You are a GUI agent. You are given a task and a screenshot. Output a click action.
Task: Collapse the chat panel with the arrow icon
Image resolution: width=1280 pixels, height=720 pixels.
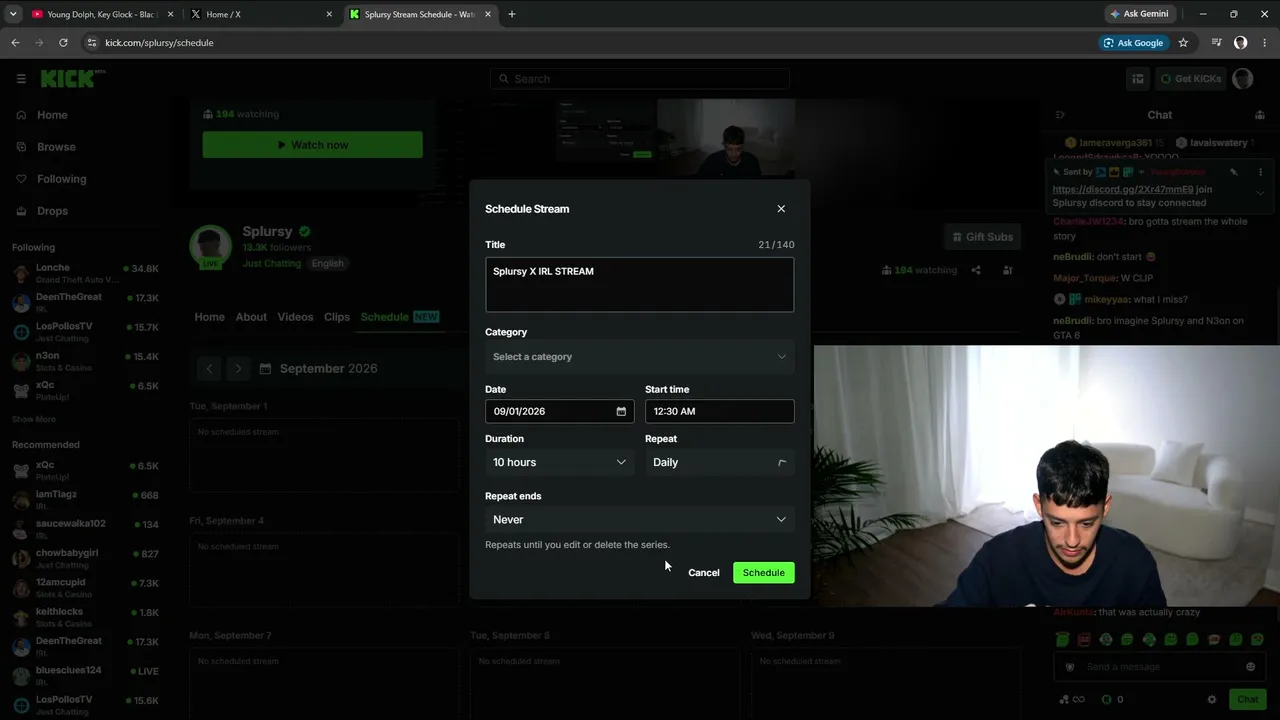[x=1060, y=115]
